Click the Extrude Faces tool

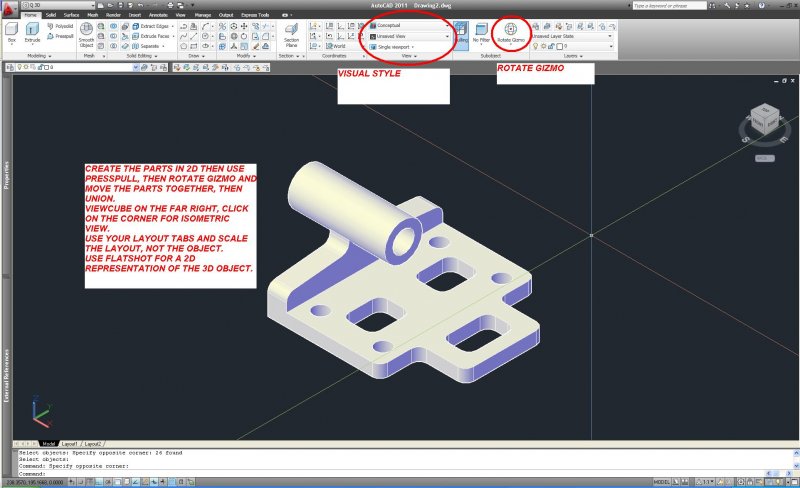[151, 36]
